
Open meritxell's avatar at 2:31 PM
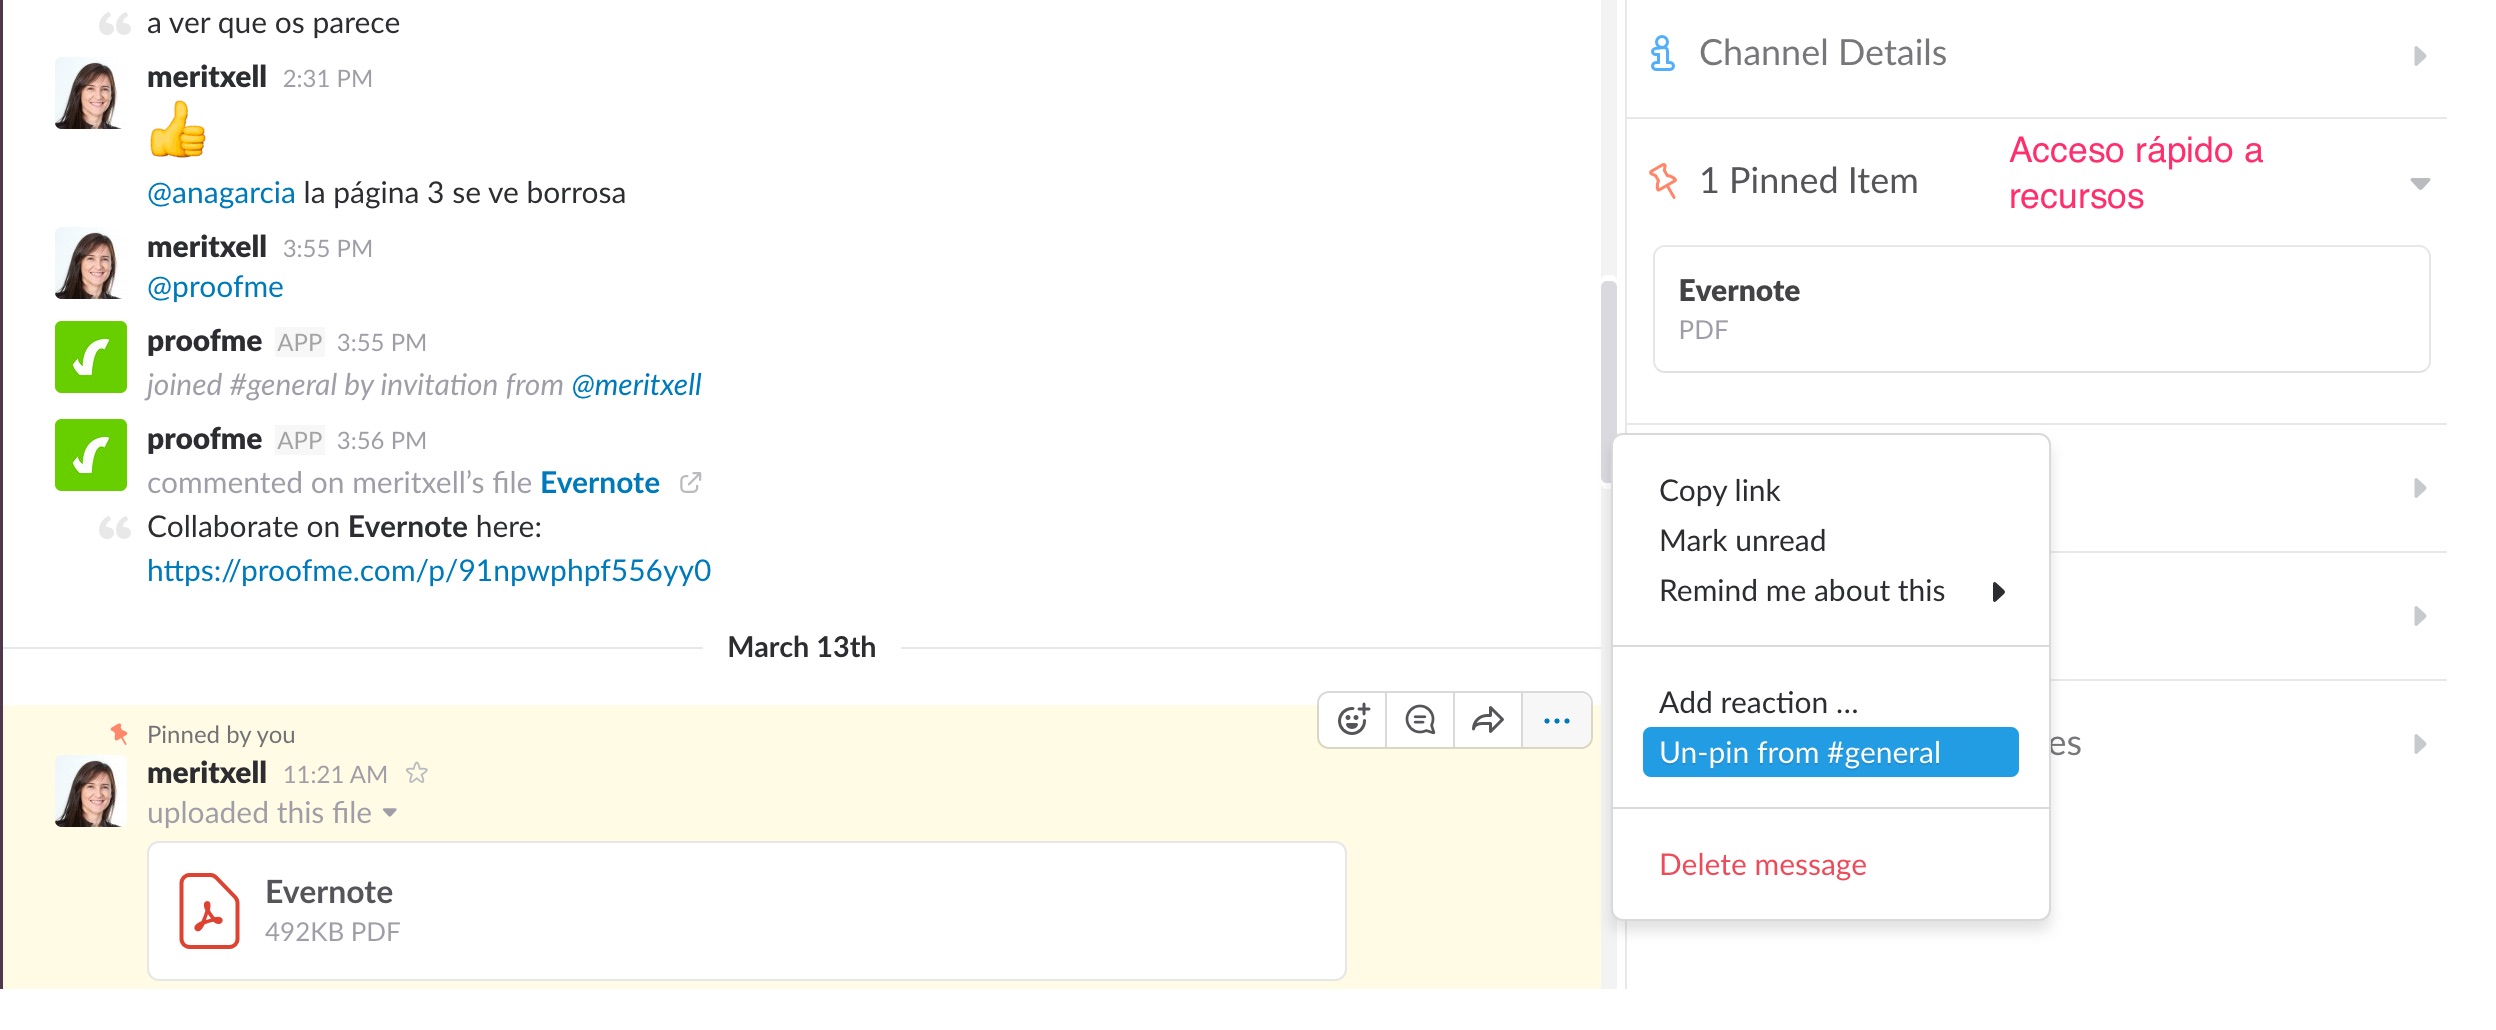pyautogui.click(x=91, y=93)
